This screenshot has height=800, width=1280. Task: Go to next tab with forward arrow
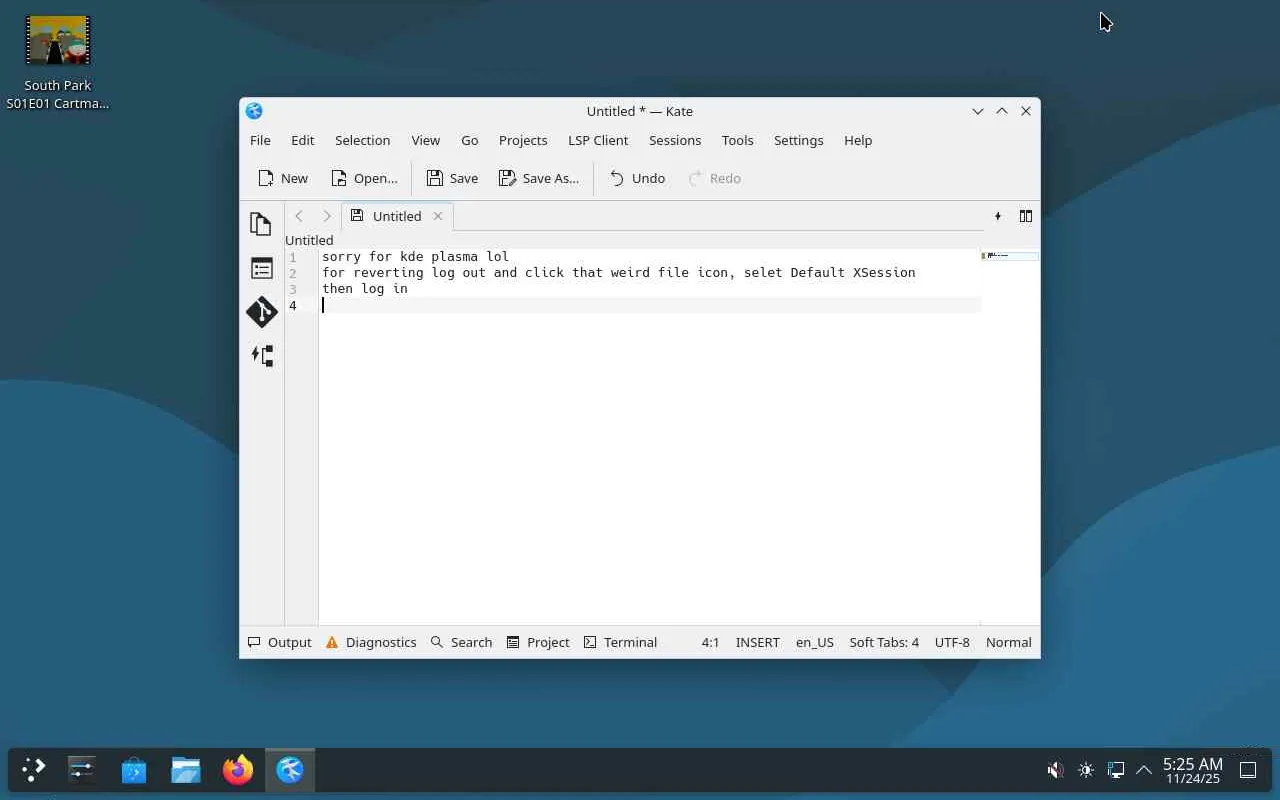click(326, 216)
